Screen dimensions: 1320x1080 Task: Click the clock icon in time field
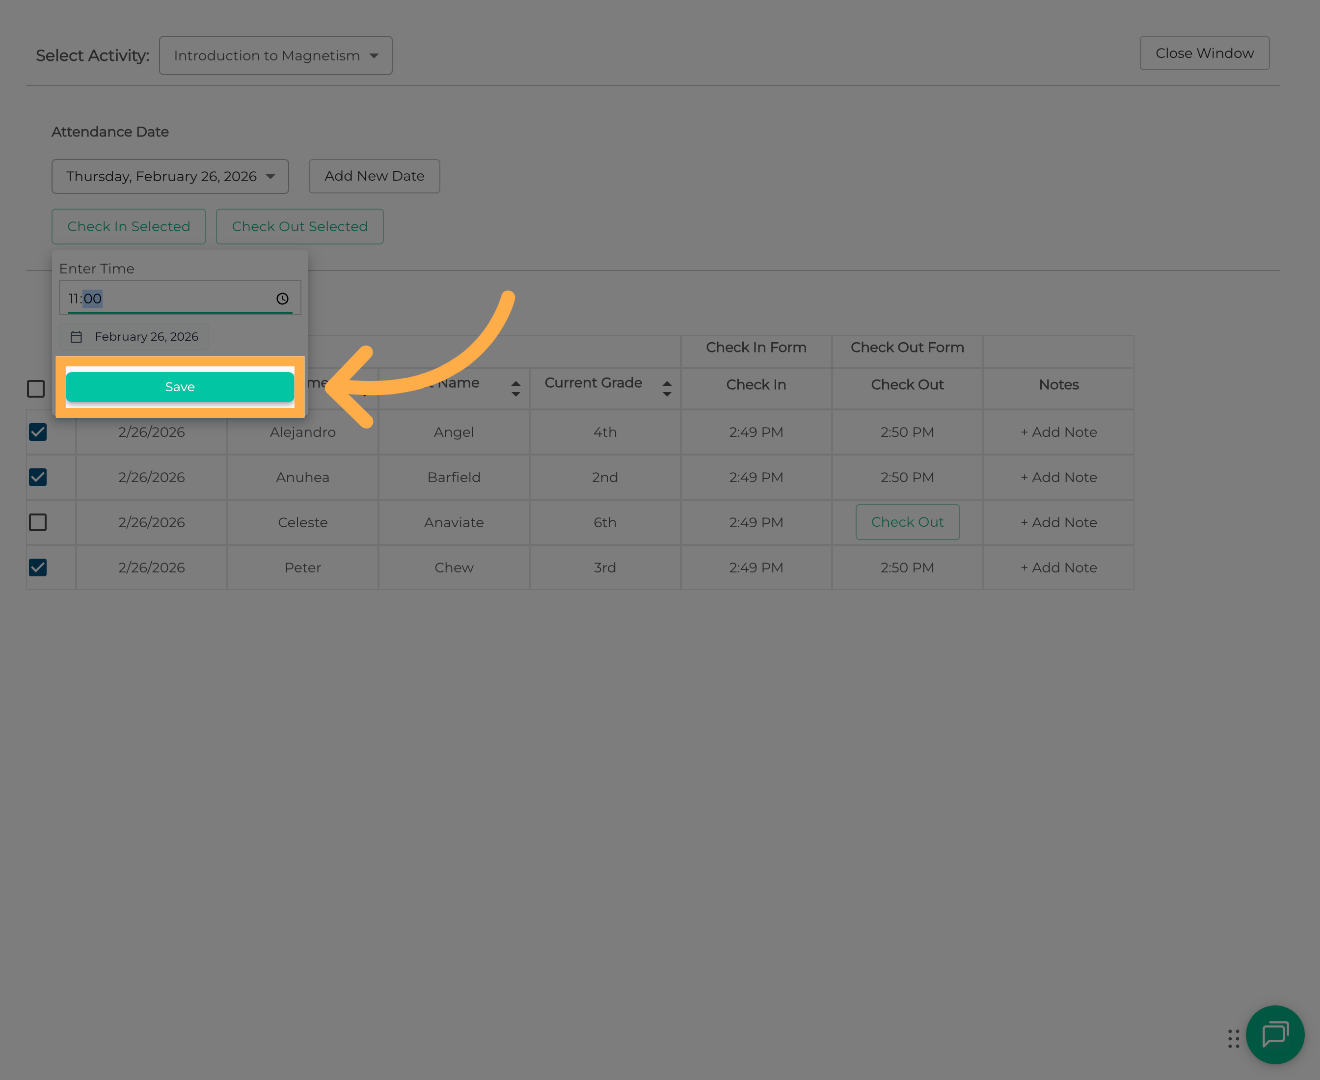(x=282, y=299)
